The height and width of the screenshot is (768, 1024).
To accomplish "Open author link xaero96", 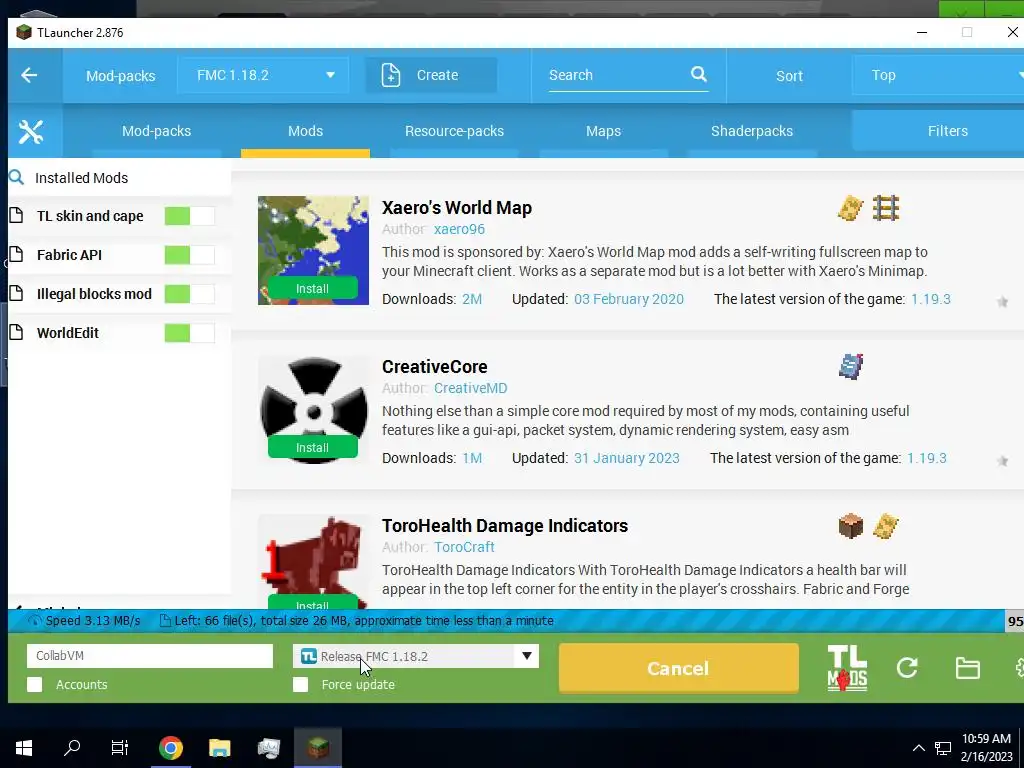I will tap(459, 229).
